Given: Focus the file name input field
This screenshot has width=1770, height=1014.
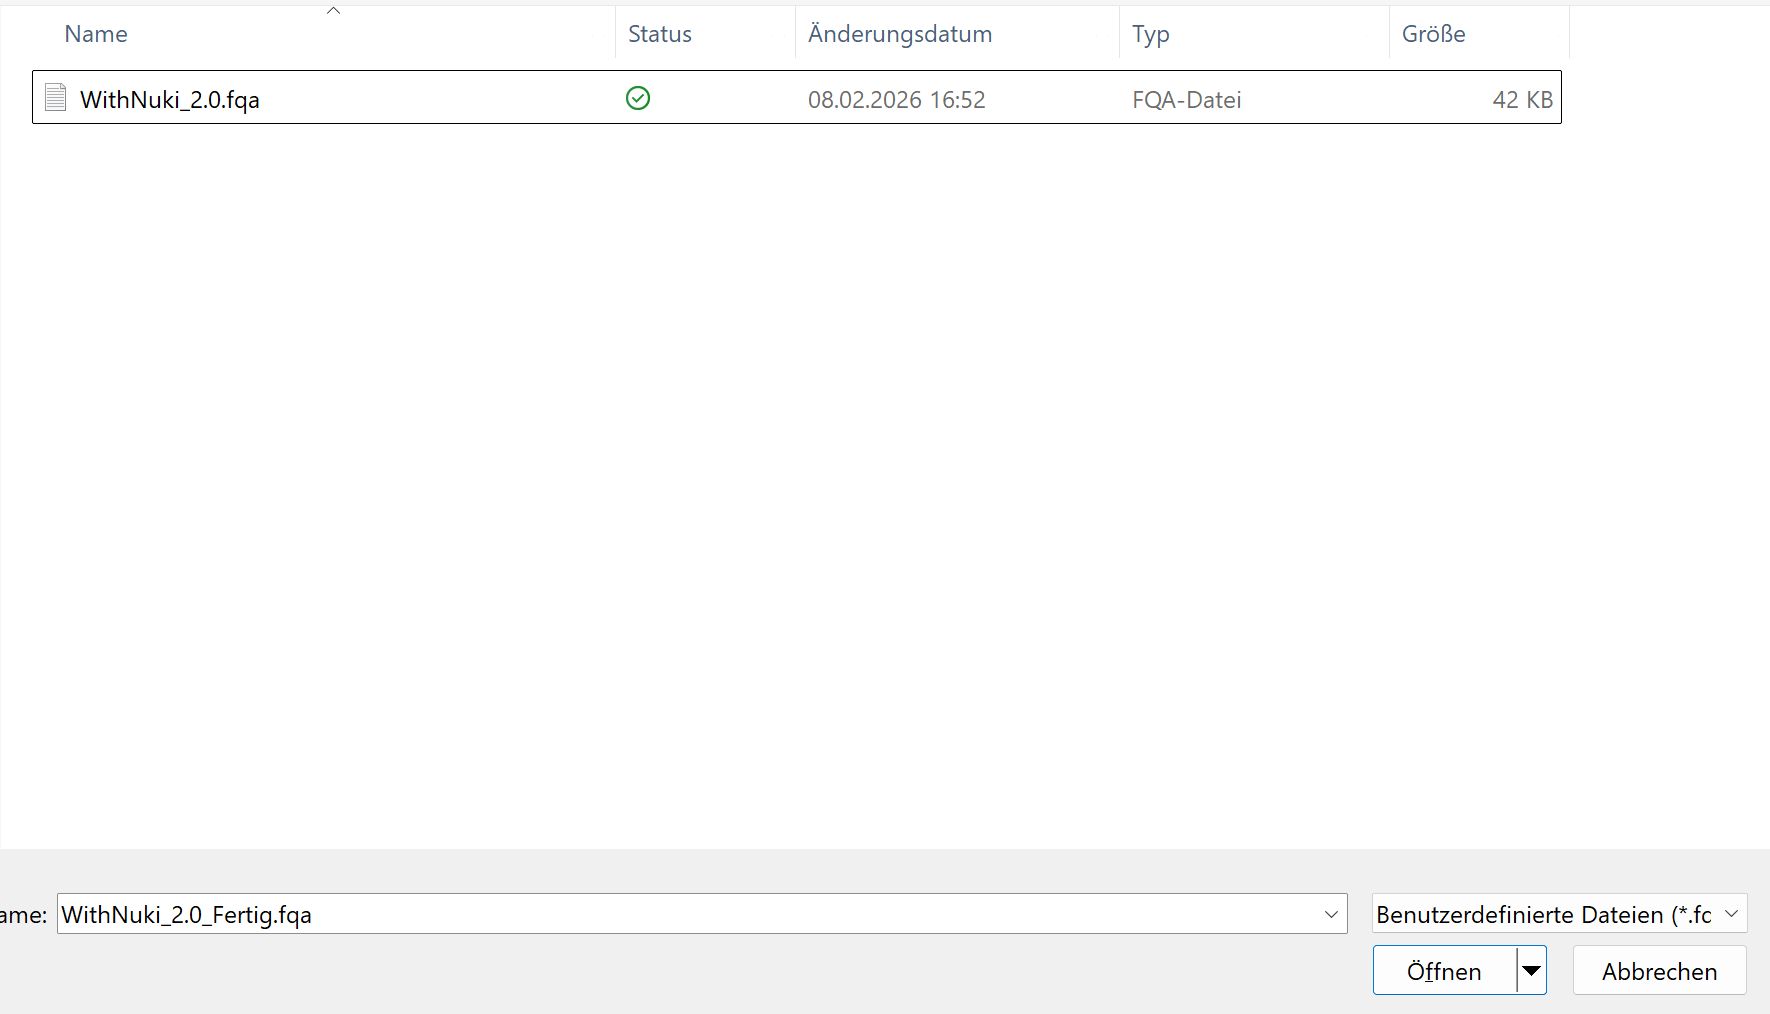Looking at the screenshot, I should point(680,914).
